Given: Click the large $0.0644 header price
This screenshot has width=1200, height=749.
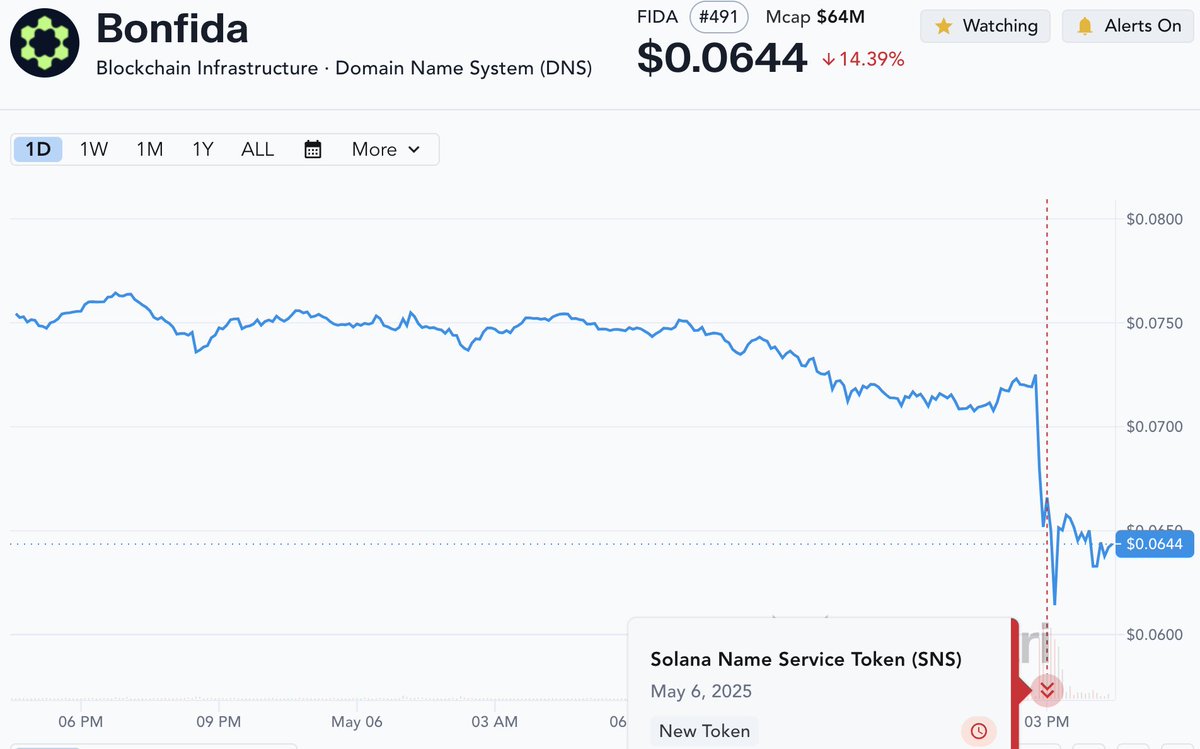Looking at the screenshot, I should pyautogui.click(x=722, y=58).
